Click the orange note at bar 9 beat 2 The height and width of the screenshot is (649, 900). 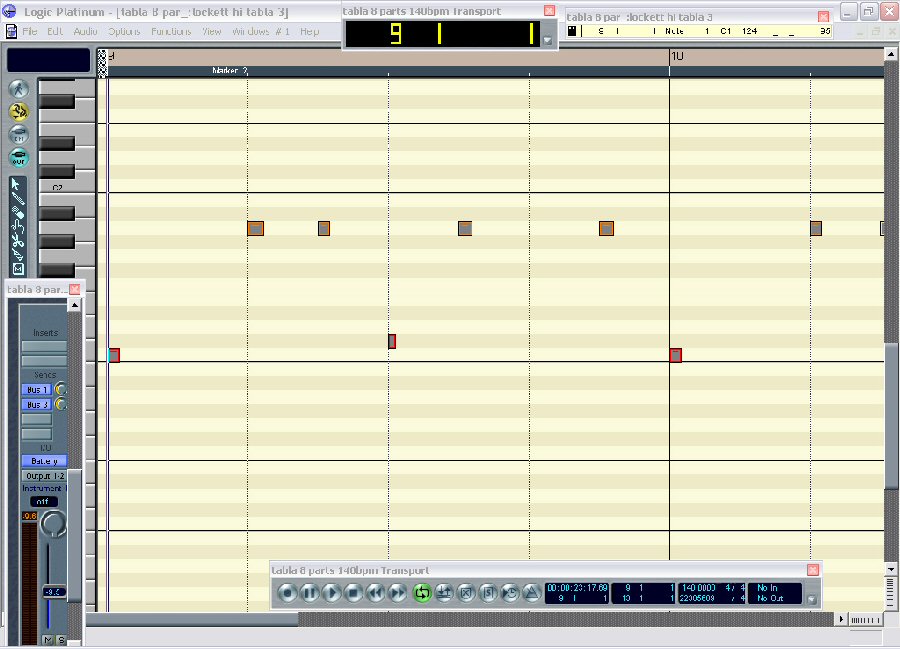pyautogui.click(x=255, y=228)
